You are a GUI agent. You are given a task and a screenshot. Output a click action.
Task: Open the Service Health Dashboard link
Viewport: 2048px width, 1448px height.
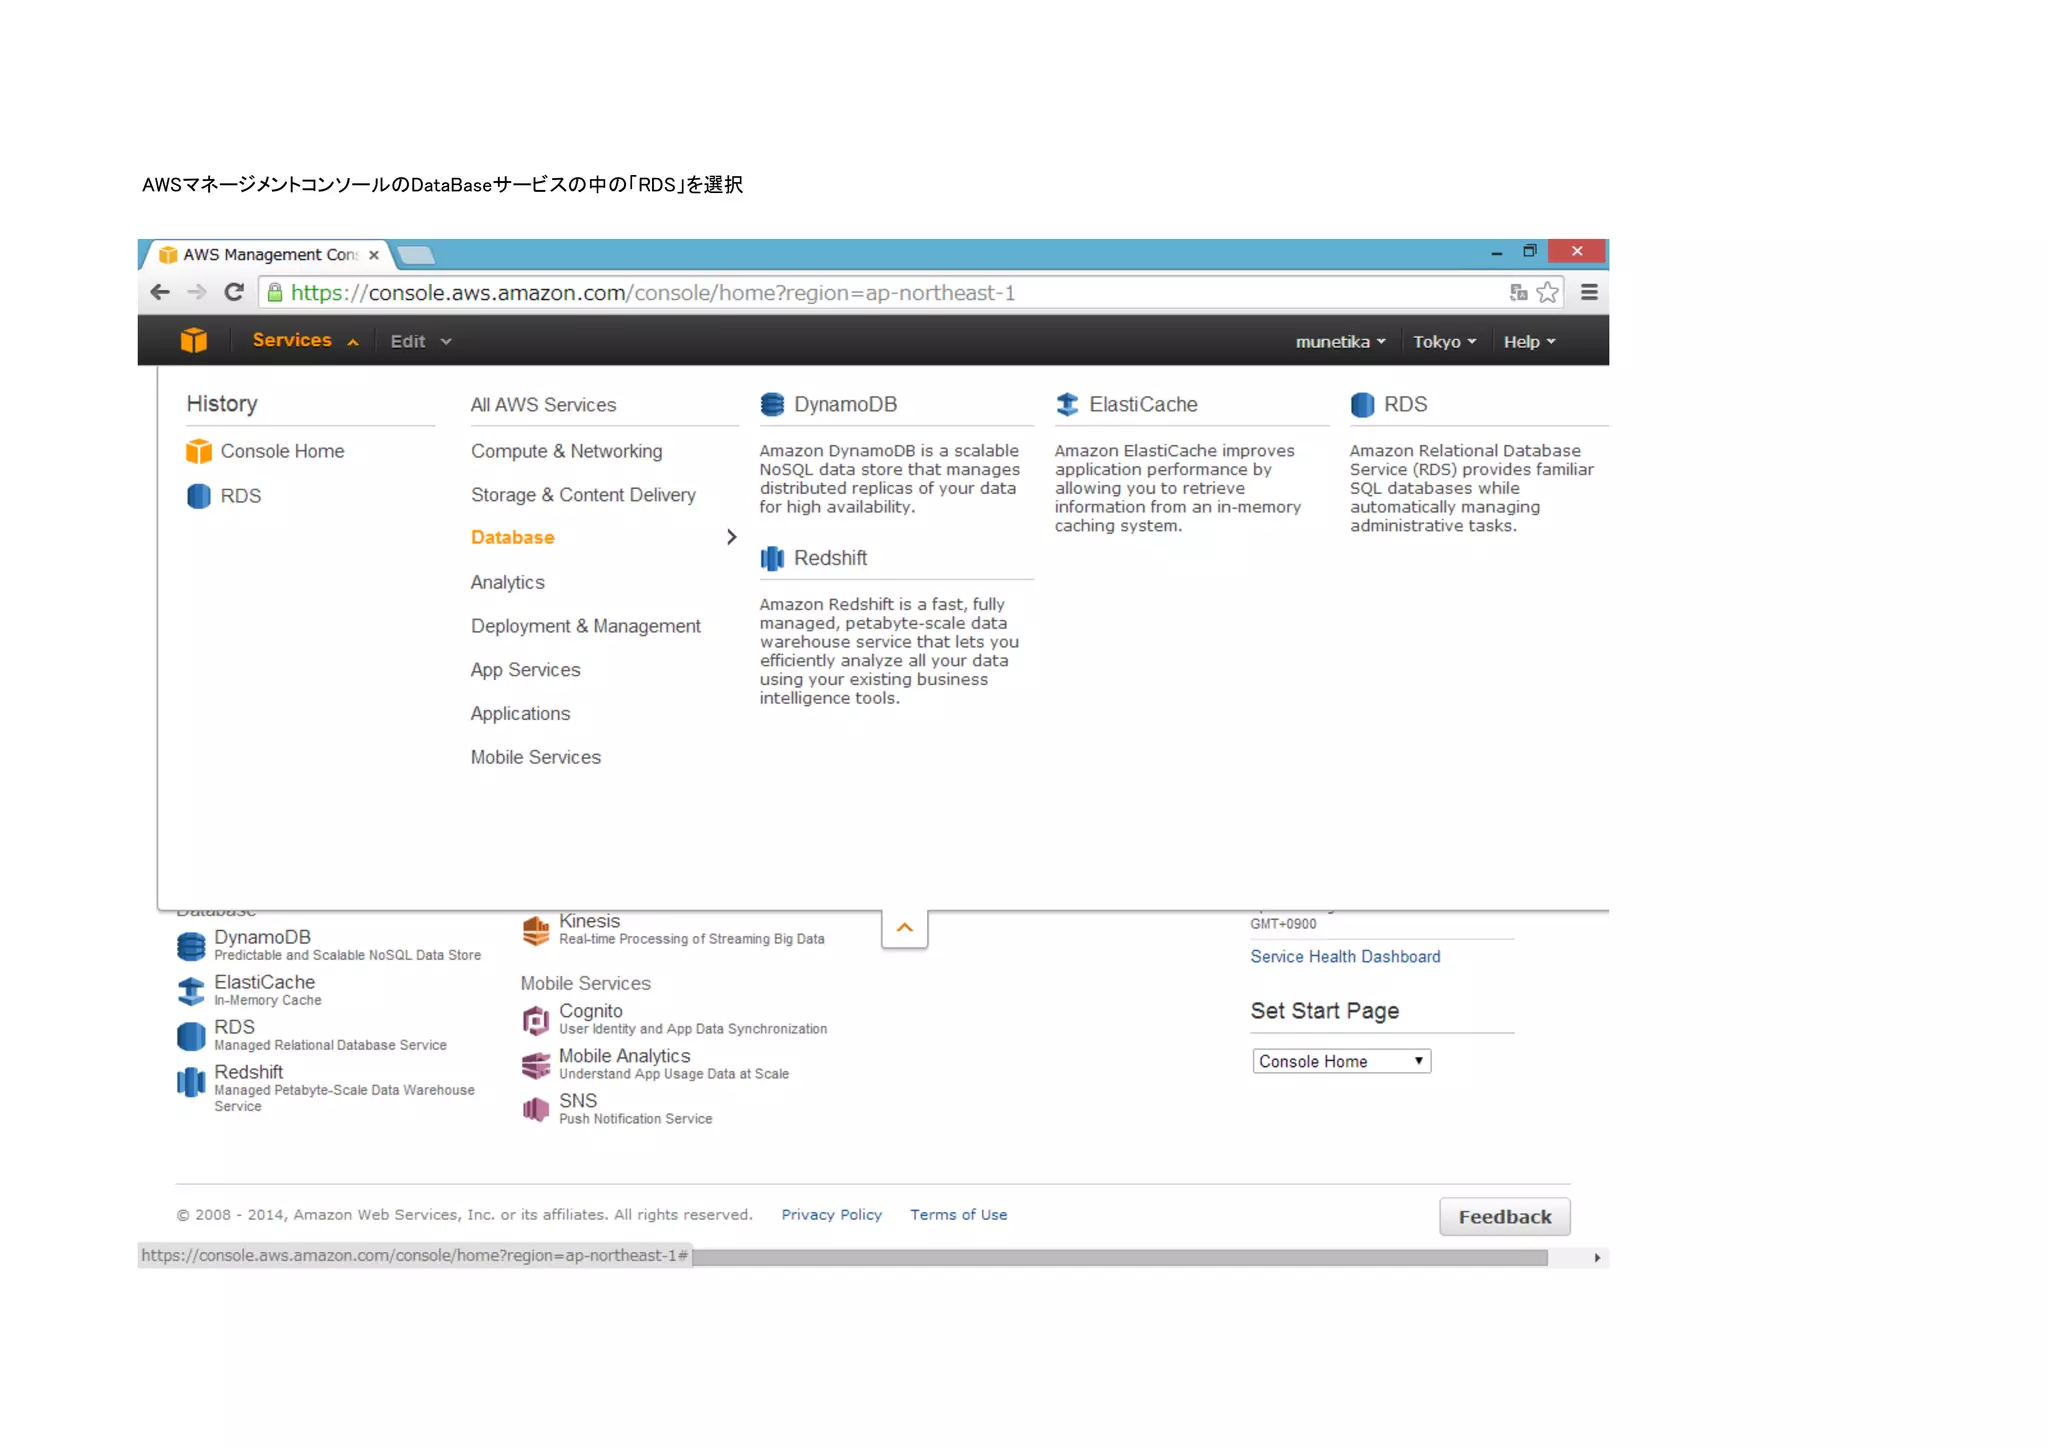(1345, 957)
